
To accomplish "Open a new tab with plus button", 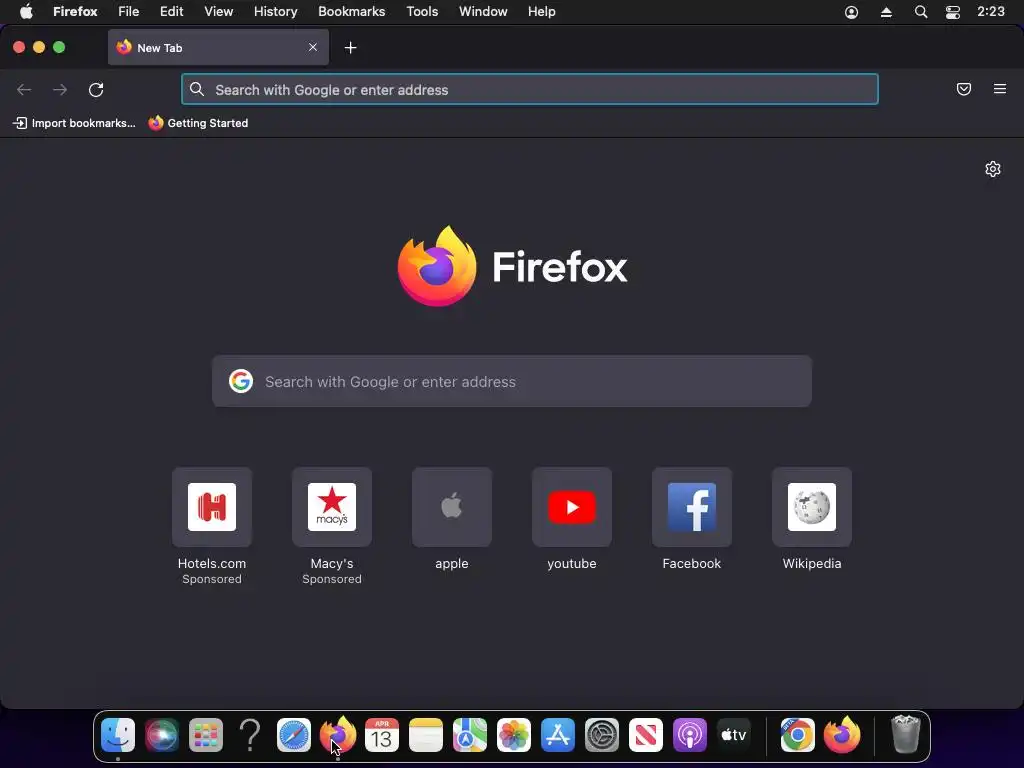I will point(351,48).
